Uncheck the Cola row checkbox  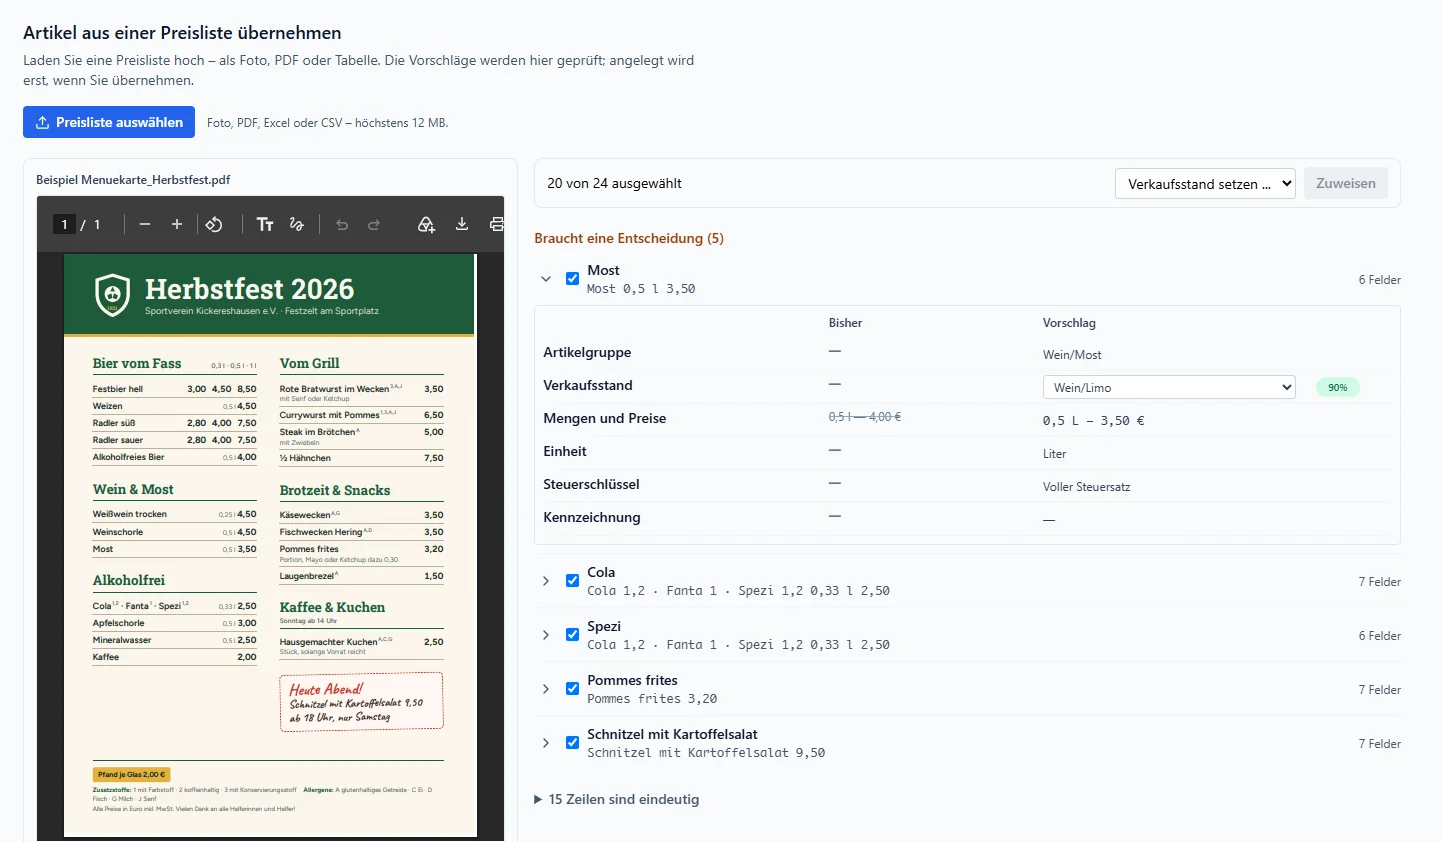(572, 581)
